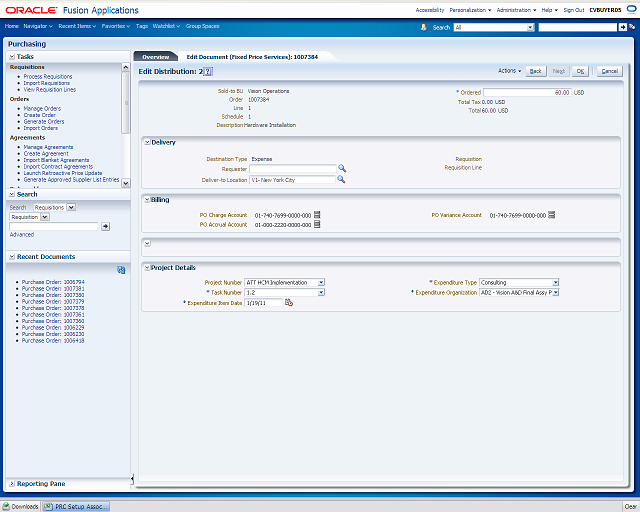Open the Expenditure Type dropdown

[x=556, y=283]
